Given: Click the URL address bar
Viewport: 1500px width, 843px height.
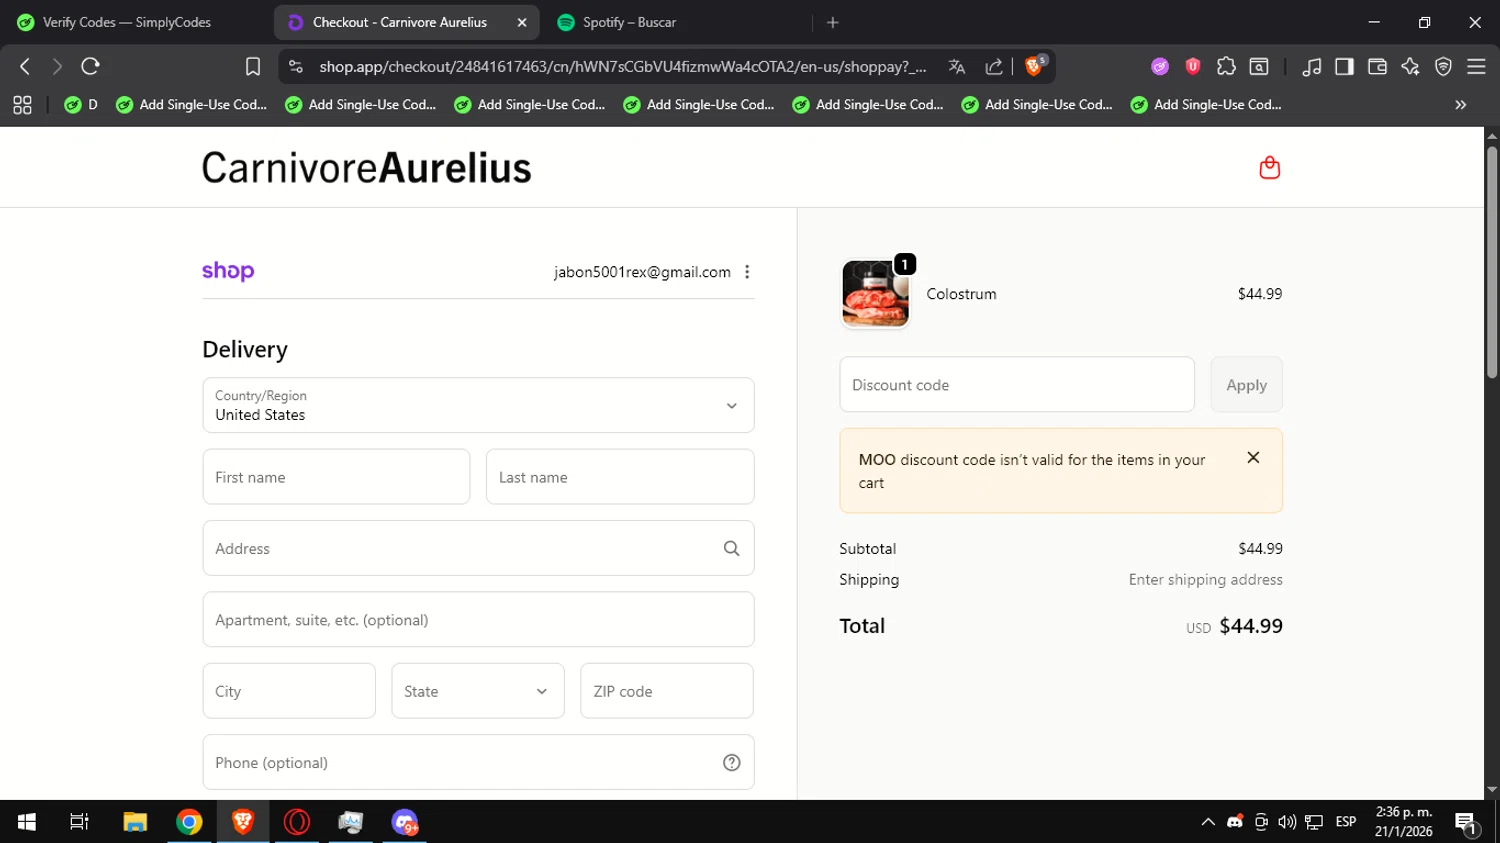Looking at the screenshot, I should [623, 66].
